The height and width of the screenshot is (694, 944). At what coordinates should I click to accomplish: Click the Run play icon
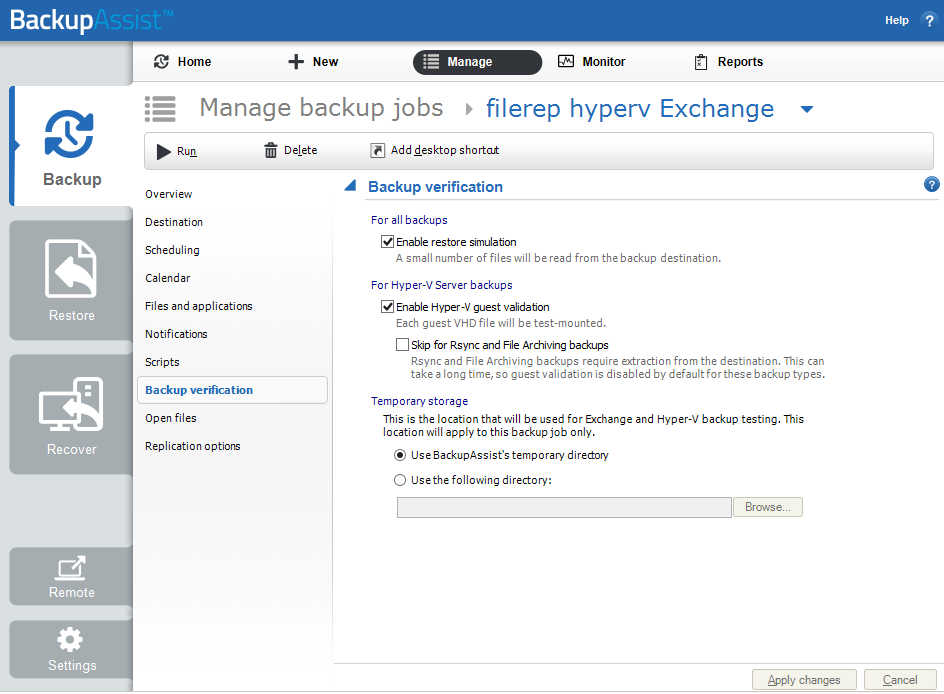pos(164,151)
